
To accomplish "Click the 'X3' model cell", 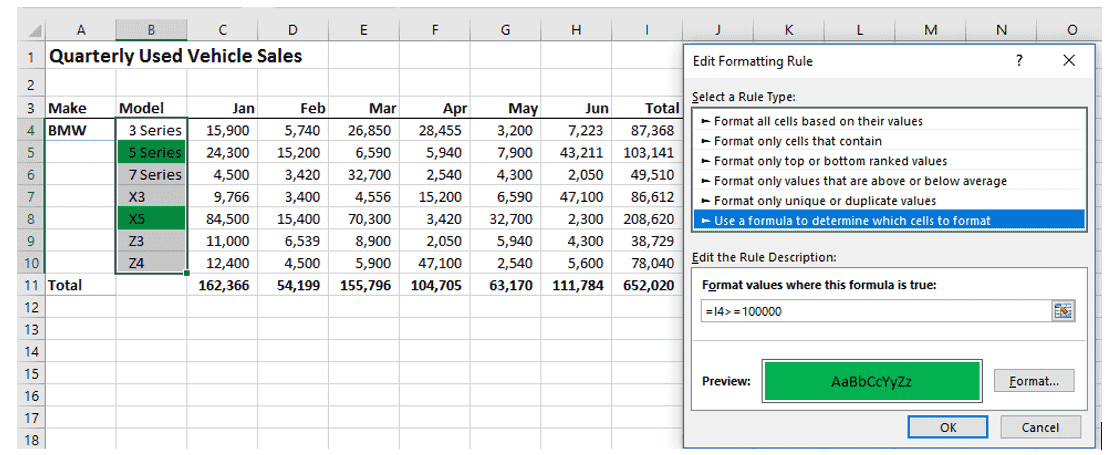I will pyautogui.click(x=152, y=196).
